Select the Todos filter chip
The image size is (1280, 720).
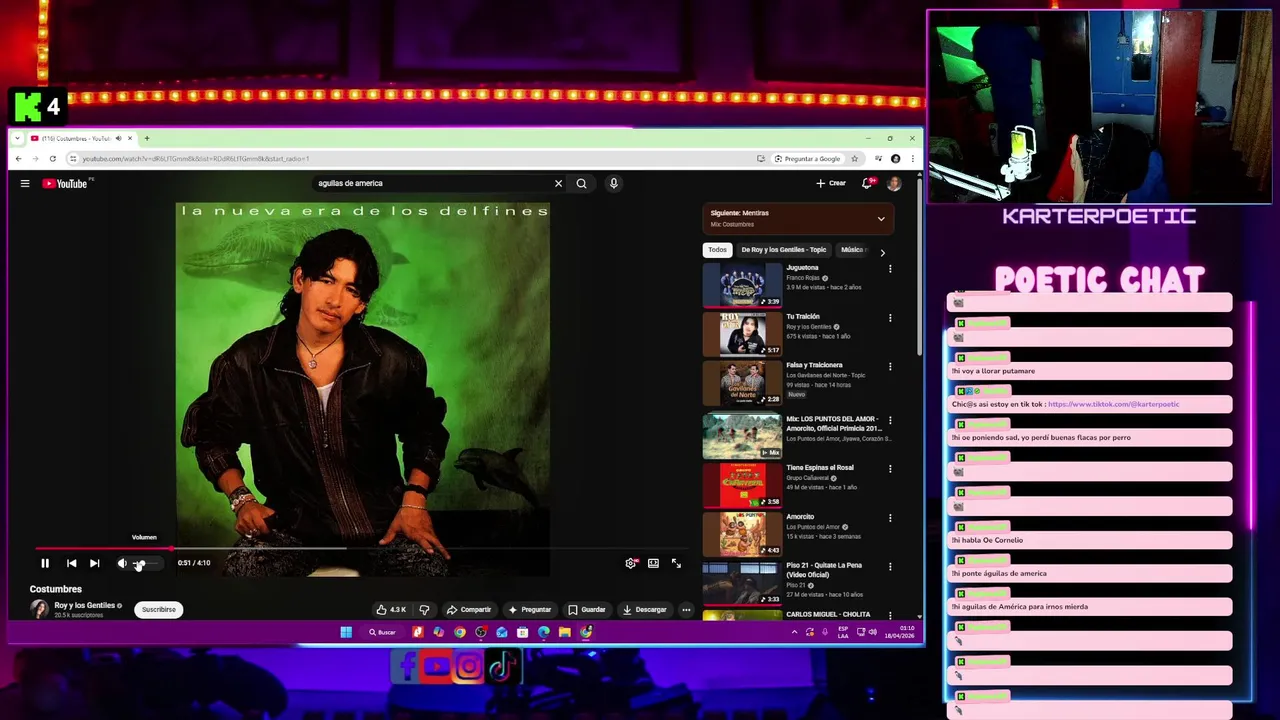point(717,250)
